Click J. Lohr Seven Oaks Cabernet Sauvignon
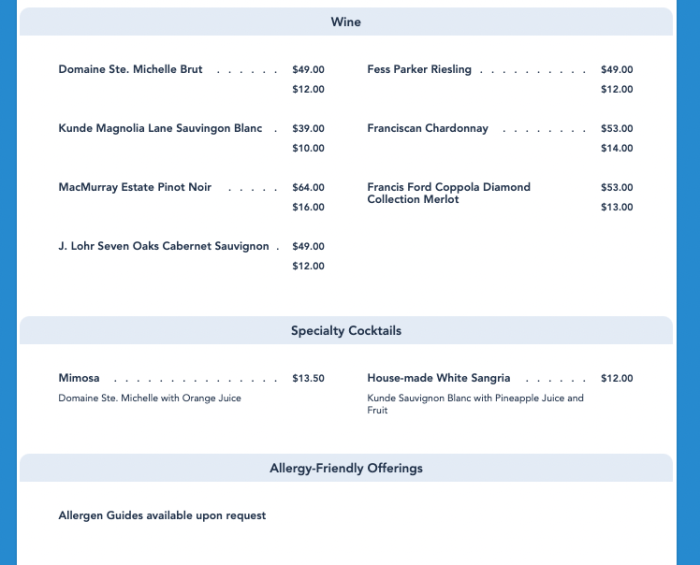This screenshot has width=700, height=565. pos(164,247)
